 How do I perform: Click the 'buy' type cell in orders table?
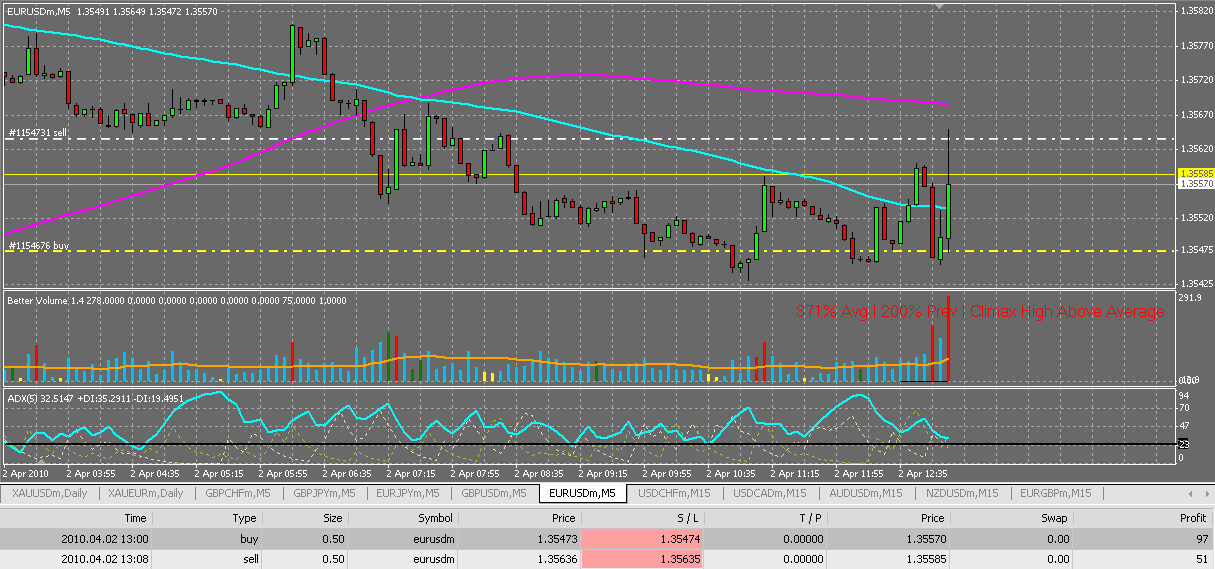[247, 539]
